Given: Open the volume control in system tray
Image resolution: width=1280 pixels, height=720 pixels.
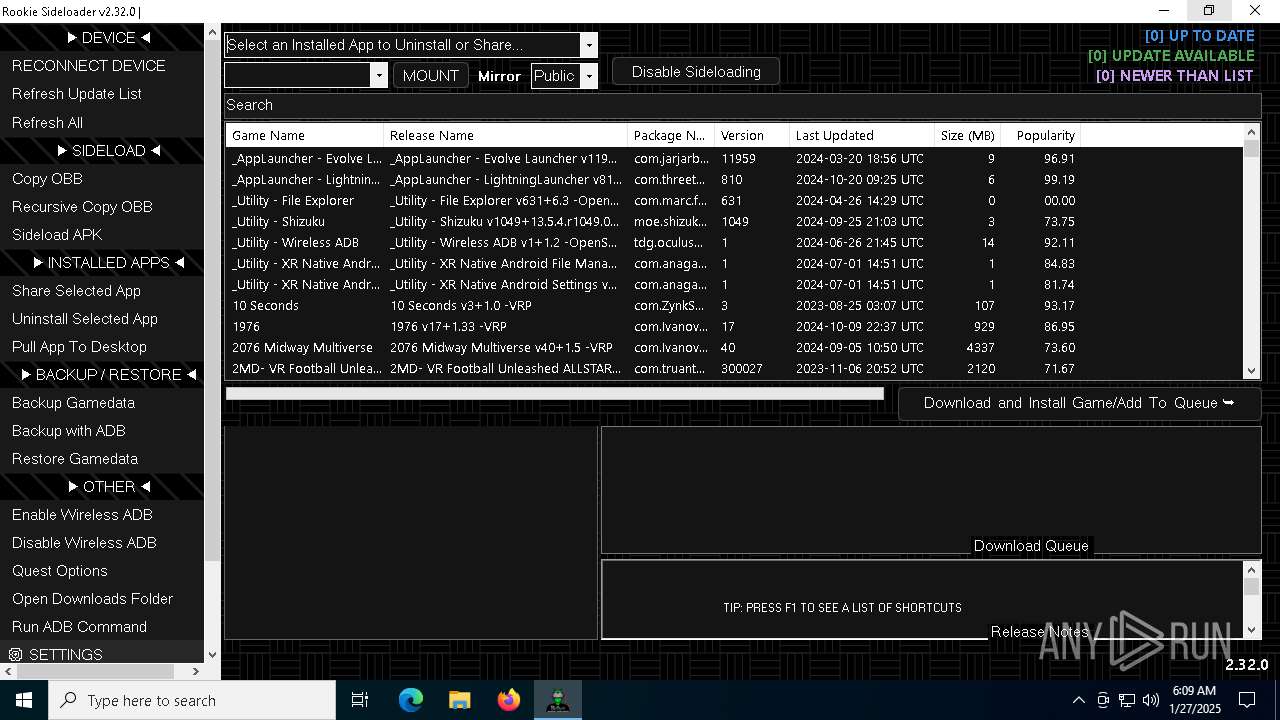Looking at the screenshot, I should coord(1151,700).
